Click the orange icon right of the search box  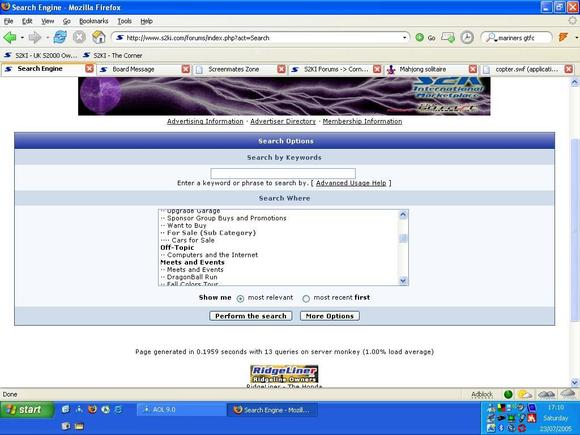(563, 37)
